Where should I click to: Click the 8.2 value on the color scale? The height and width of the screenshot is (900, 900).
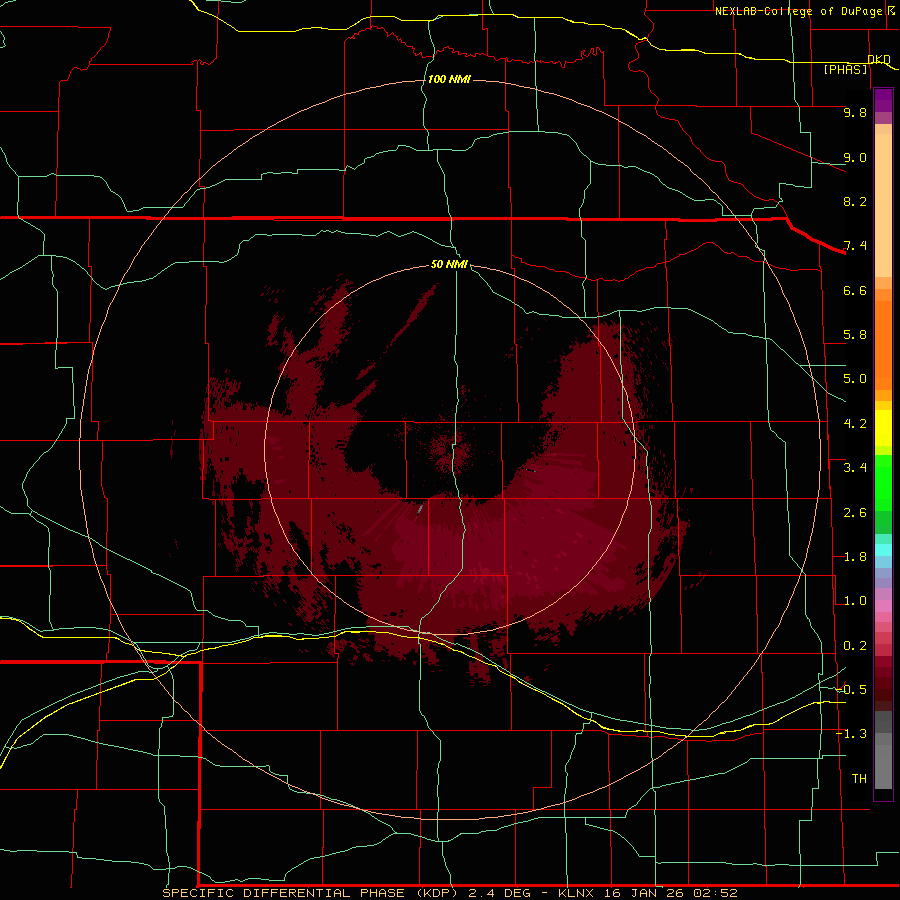pos(855,201)
